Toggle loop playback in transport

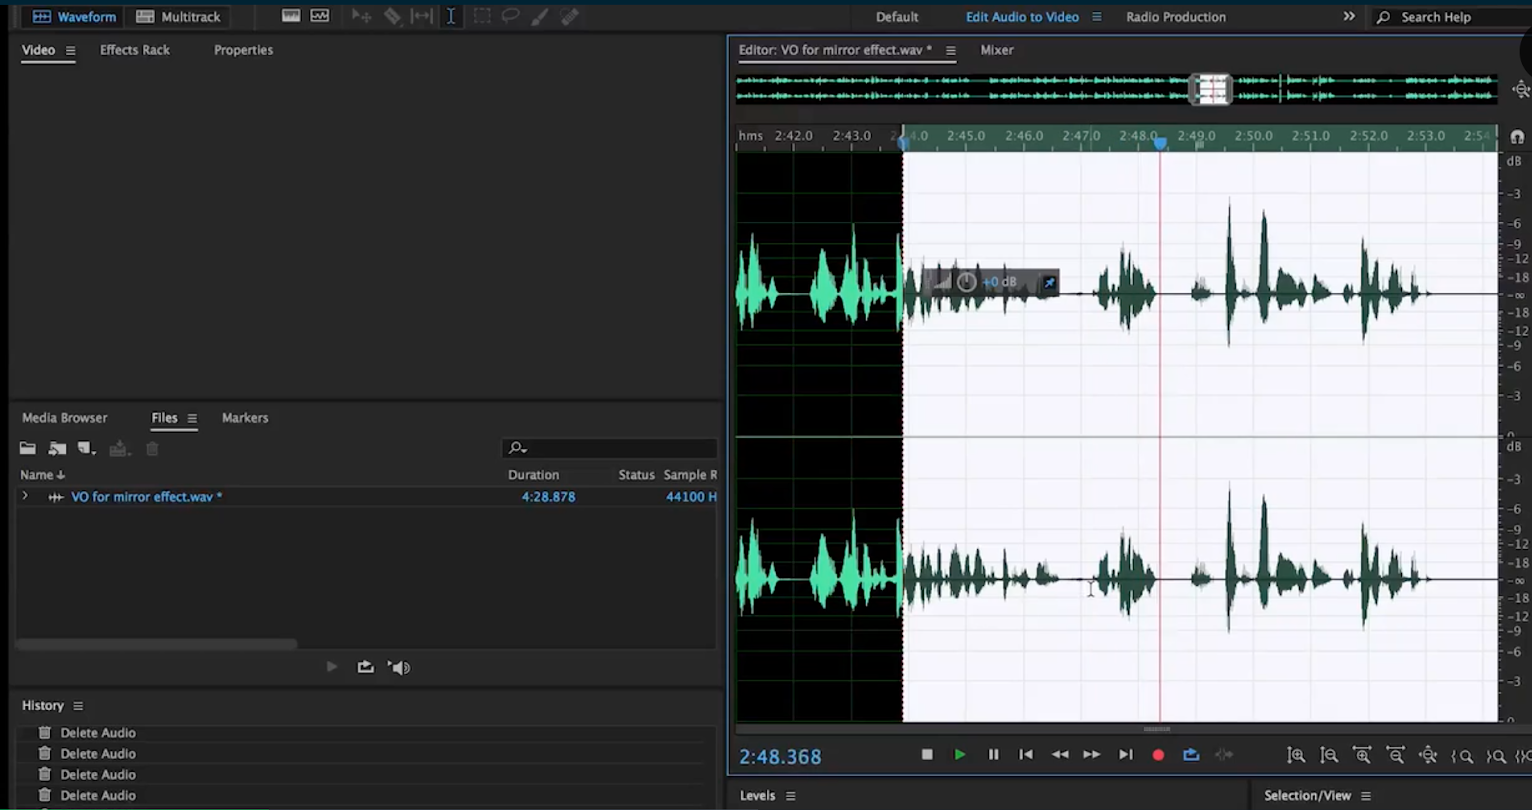point(1191,755)
